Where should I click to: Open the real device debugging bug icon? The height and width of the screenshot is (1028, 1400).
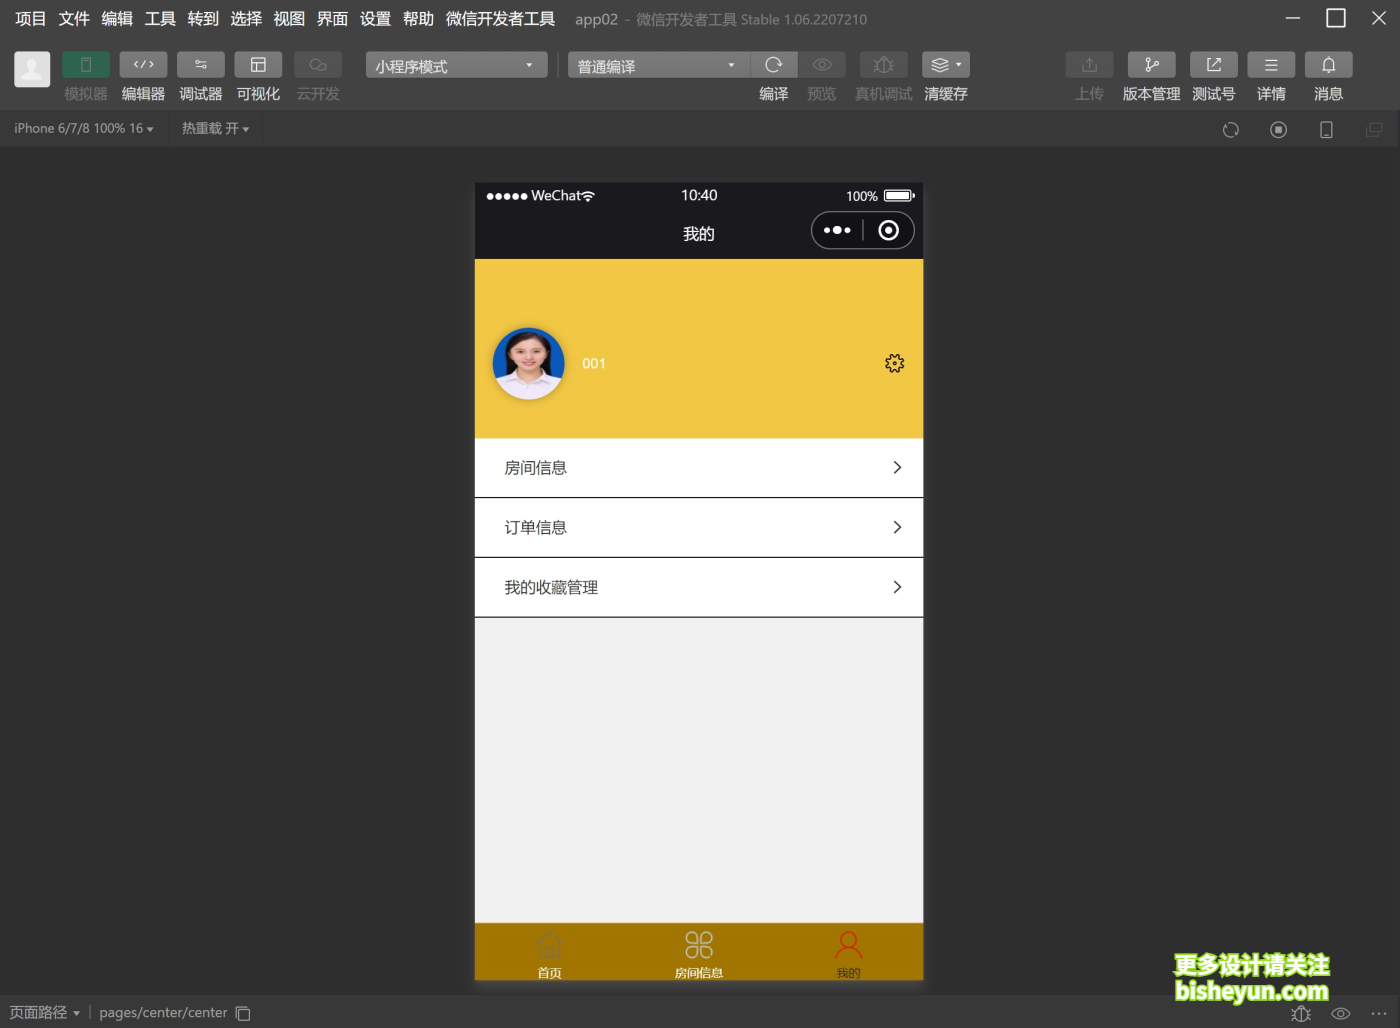[883, 65]
